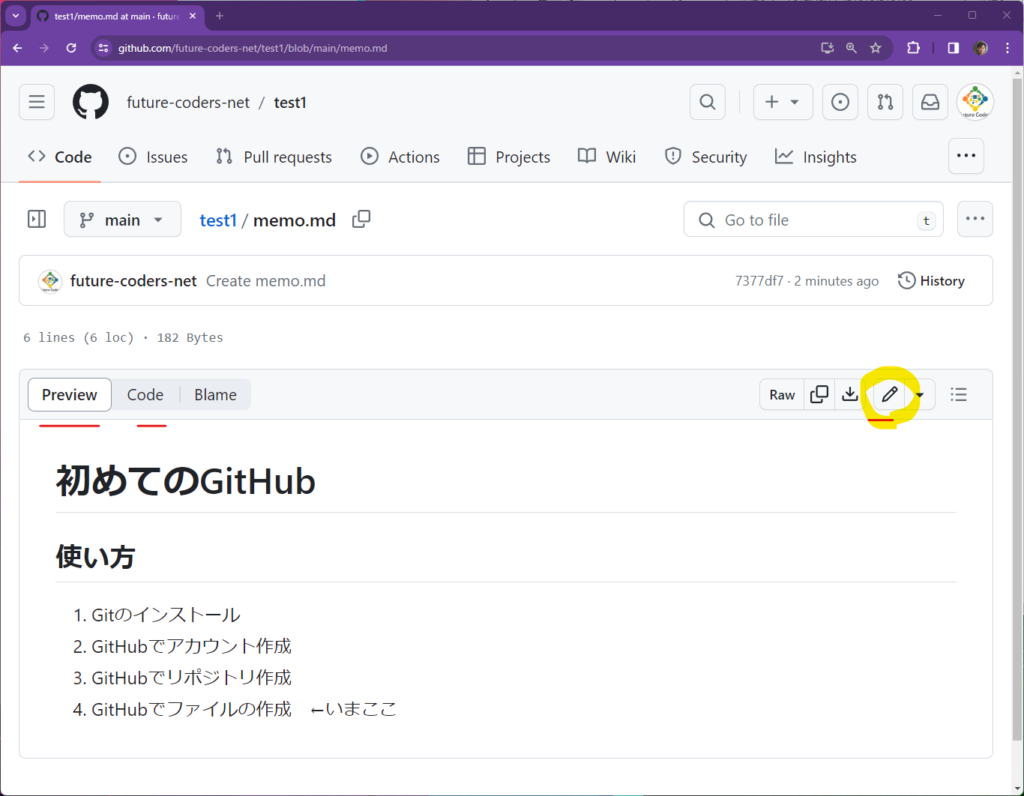This screenshot has width=1024, height=796.
Task: Copy raw file contents icon
Action: tap(819, 394)
